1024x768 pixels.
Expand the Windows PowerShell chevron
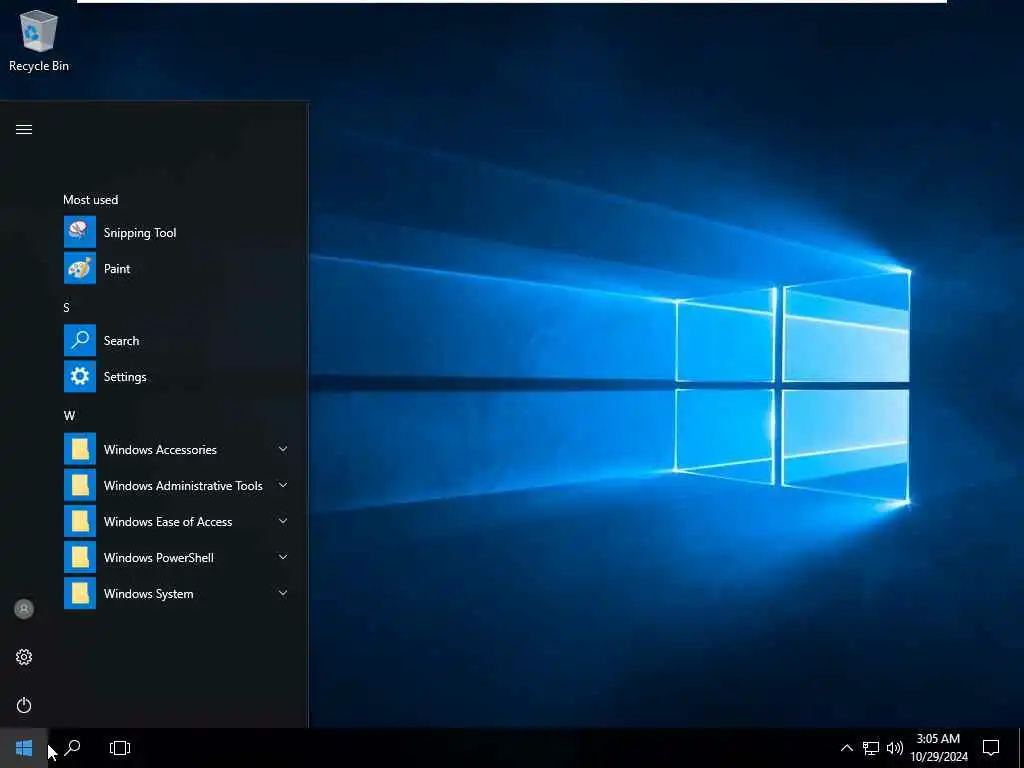[283, 557]
